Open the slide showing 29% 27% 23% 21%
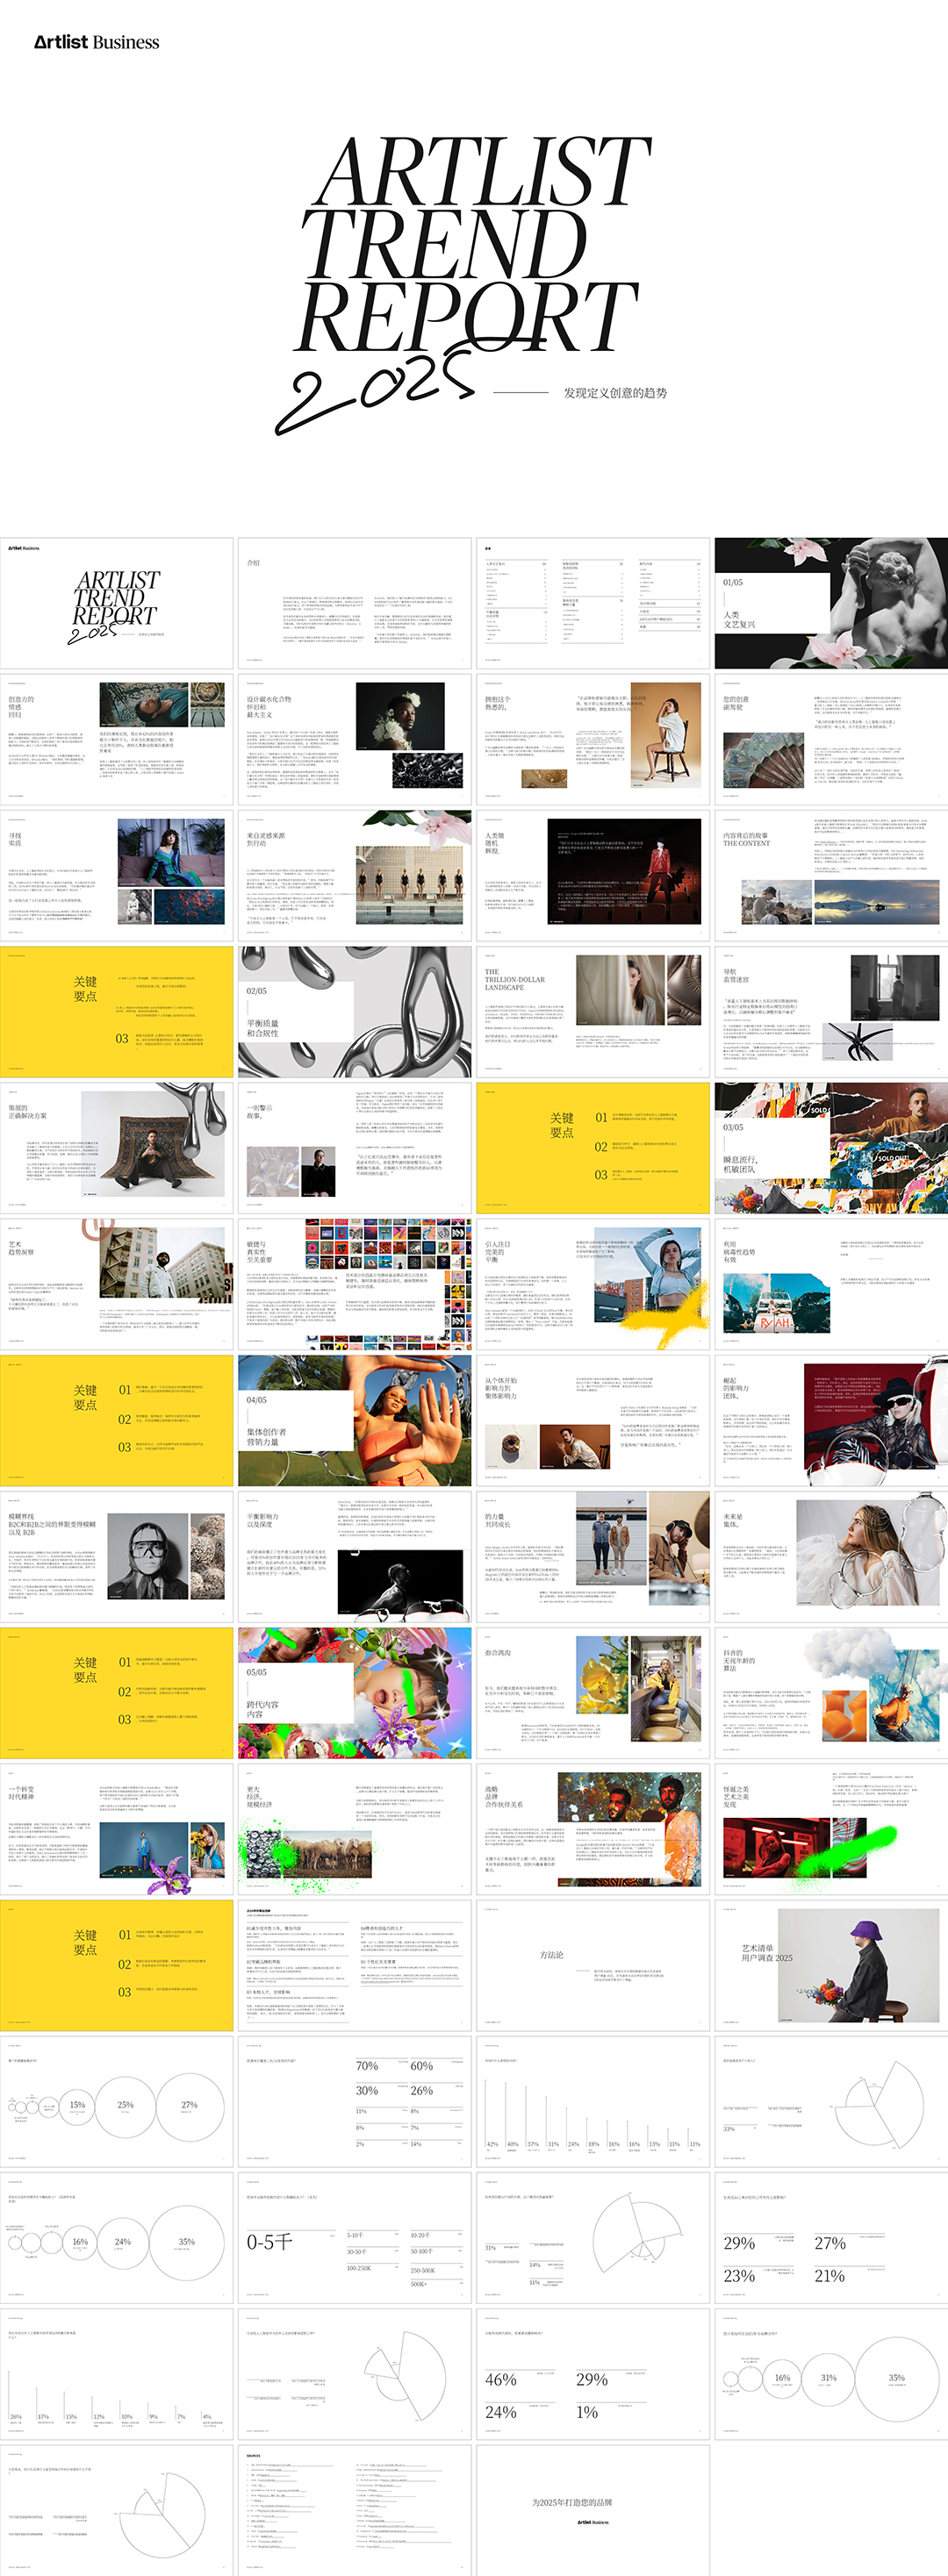Image resolution: width=948 pixels, height=2576 pixels. pyautogui.click(x=831, y=2238)
